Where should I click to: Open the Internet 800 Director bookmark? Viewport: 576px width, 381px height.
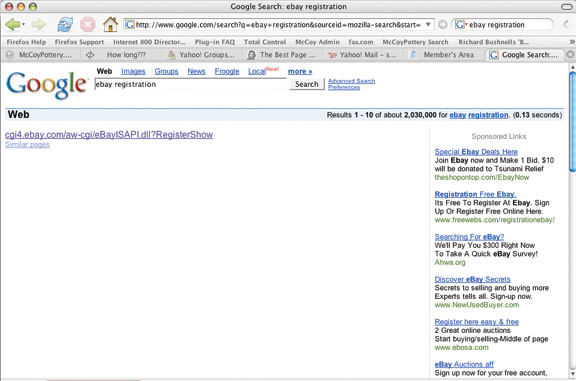tap(149, 42)
